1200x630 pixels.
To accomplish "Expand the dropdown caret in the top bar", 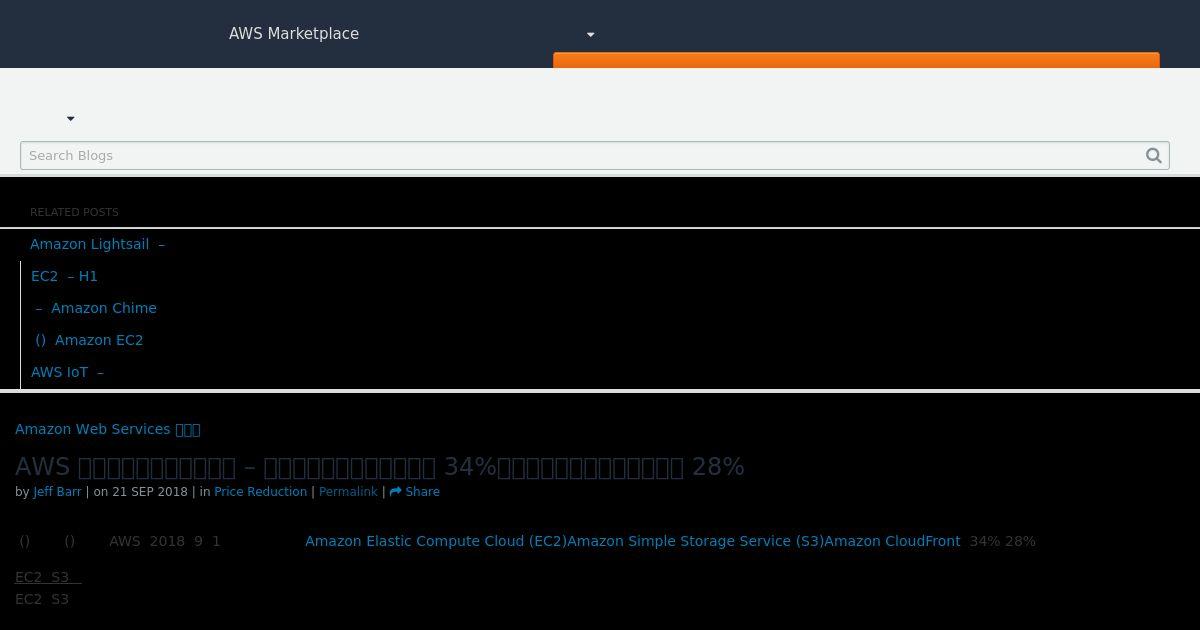I will pyautogui.click(x=590, y=35).
